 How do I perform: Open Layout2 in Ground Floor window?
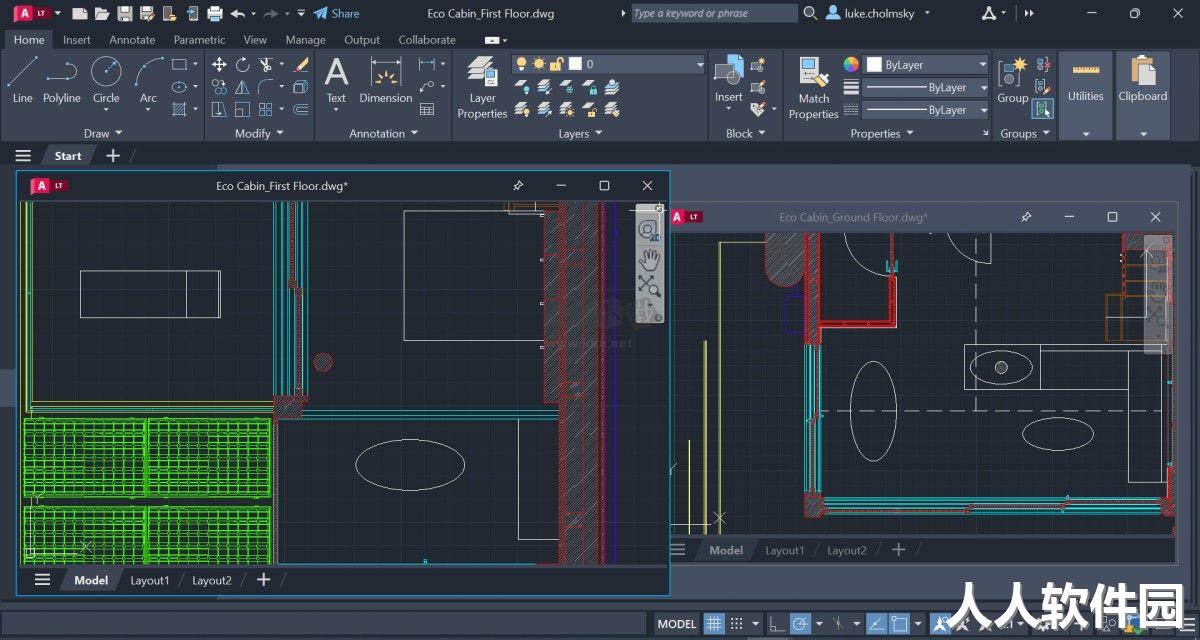tap(846, 550)
